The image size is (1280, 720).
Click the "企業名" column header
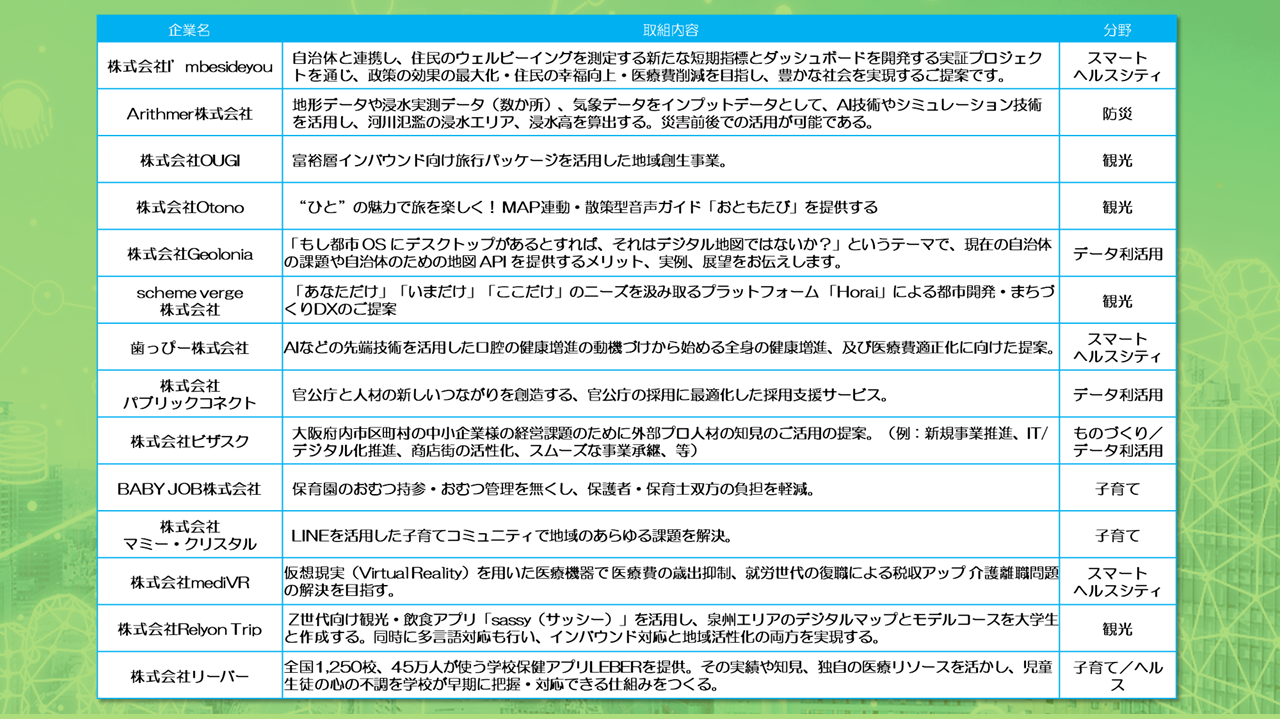tap(190, 30)
